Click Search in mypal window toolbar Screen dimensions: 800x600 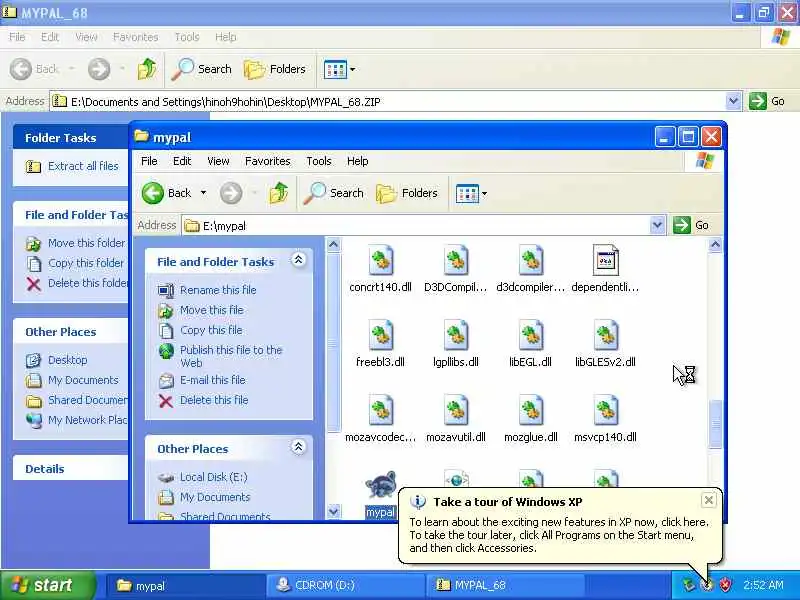click(x=334, y=193)
